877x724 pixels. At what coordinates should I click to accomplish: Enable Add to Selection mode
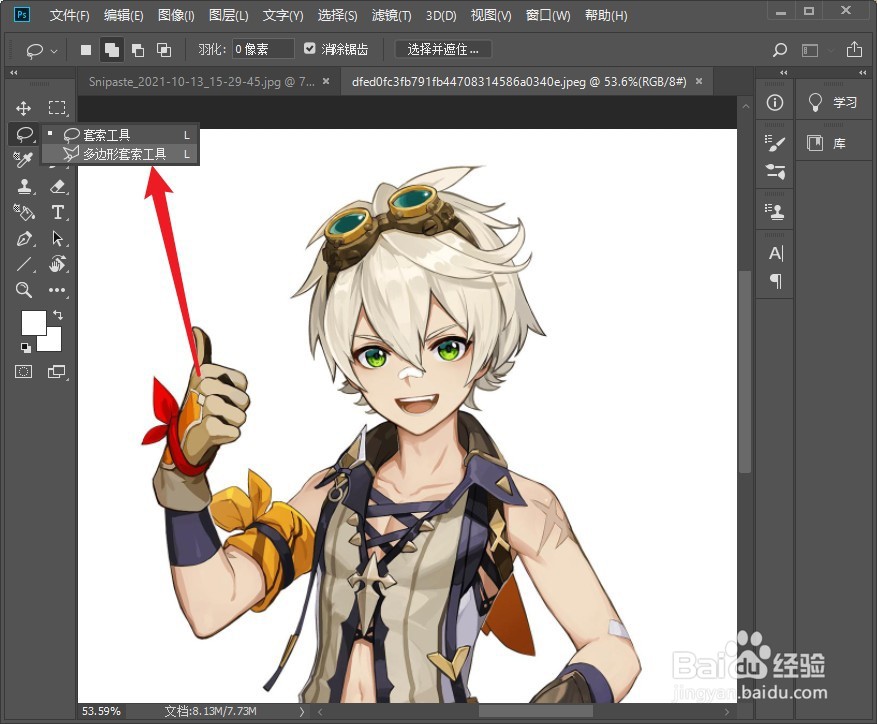111,50
